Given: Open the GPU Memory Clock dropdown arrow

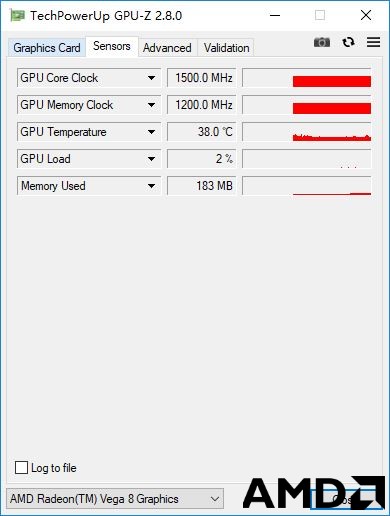Looking at the screenshot, I should pyautogui.click(x=151, y=105).
